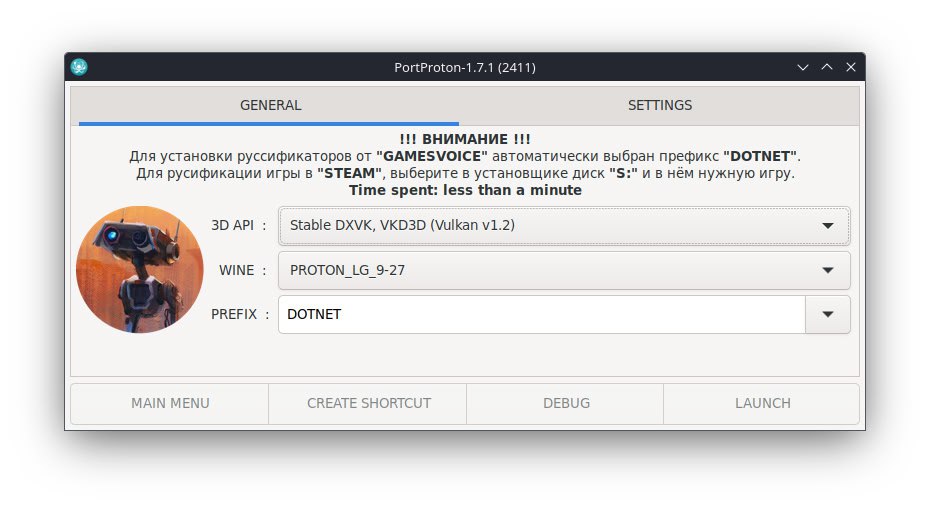930x507 pixels.
Task: Close the PortProton window
Action: [851, 67]
